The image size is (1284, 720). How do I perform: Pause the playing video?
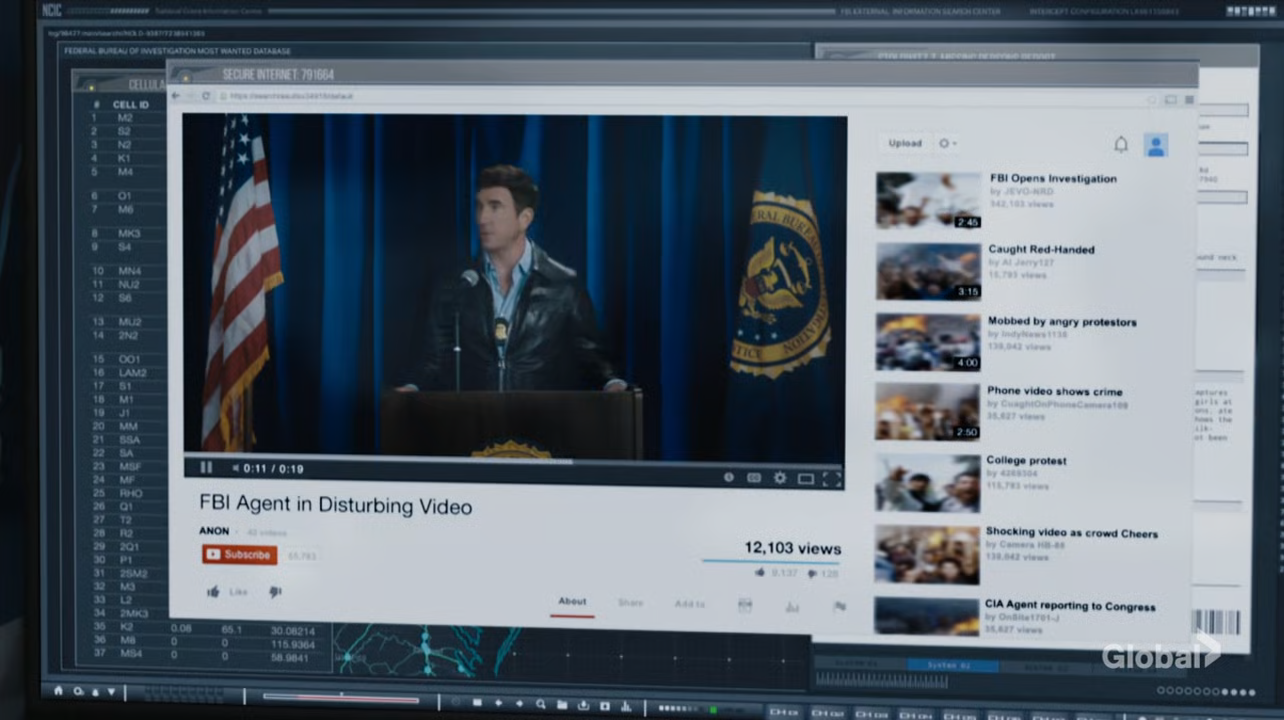(x=207, y=467)
